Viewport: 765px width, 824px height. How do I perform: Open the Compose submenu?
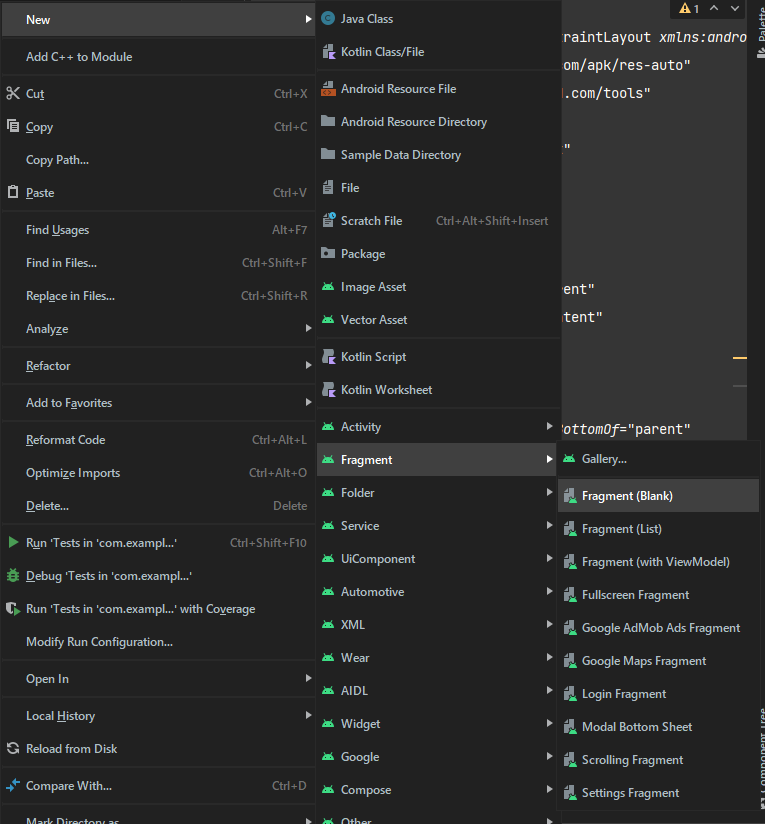[437, 790]
